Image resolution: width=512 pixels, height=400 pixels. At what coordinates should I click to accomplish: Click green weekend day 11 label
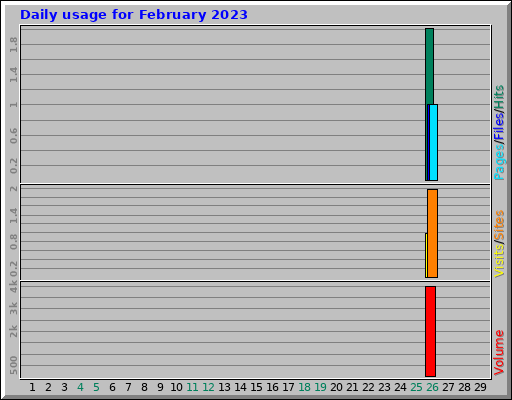pyautogui.click(x=192, y=387)
